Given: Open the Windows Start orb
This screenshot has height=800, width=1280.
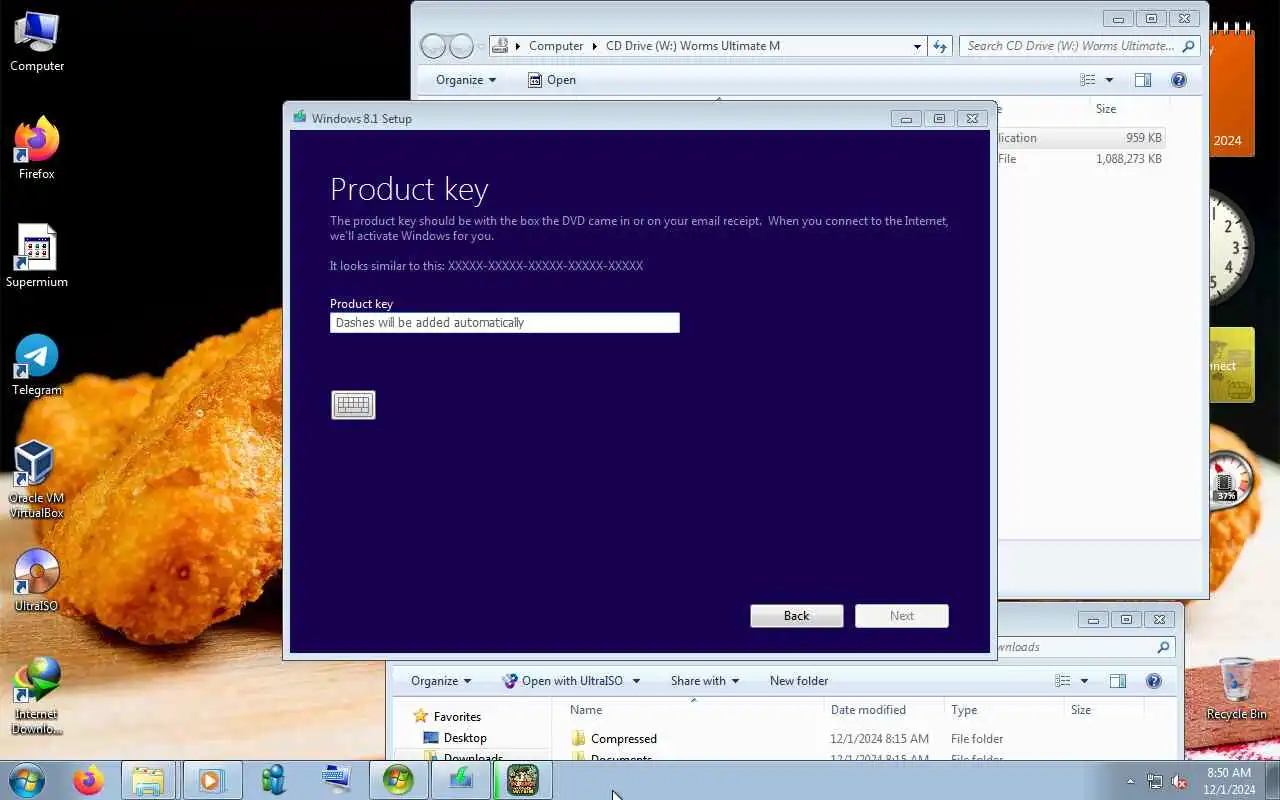Looking at the screenshot, I should pyautogui.click(x=27, y=780).
